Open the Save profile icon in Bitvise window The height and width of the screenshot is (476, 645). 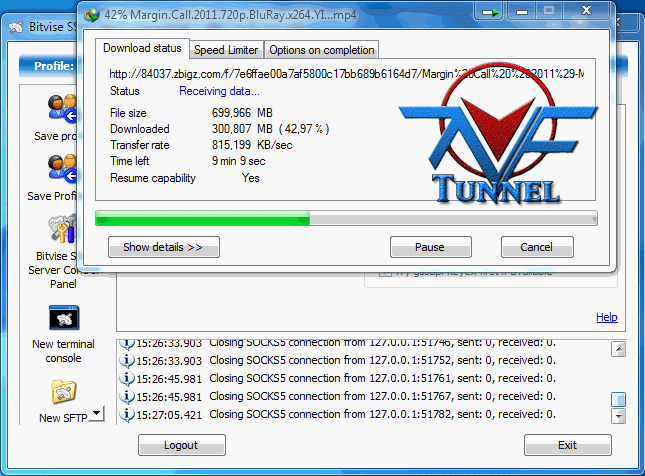pos(63,109)
